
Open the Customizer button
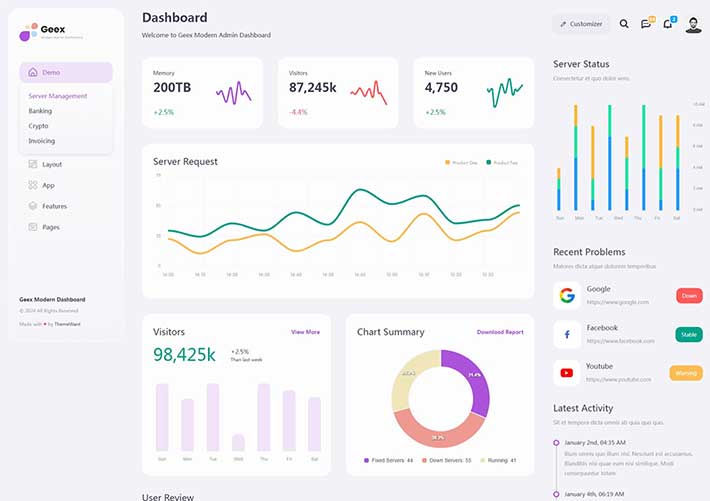point(581,24)
